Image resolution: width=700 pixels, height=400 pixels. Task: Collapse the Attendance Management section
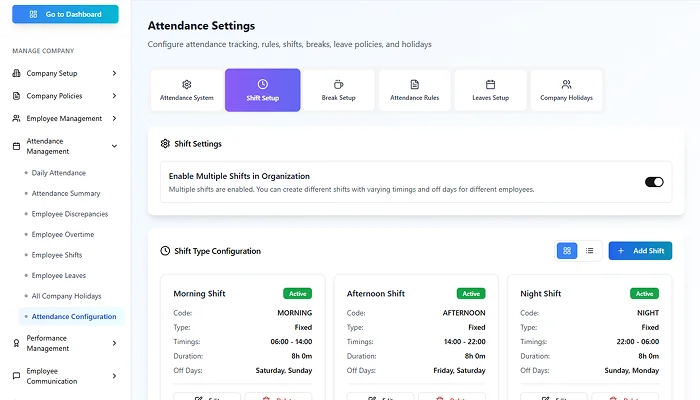pyautogui.click(x=114, y=146)
